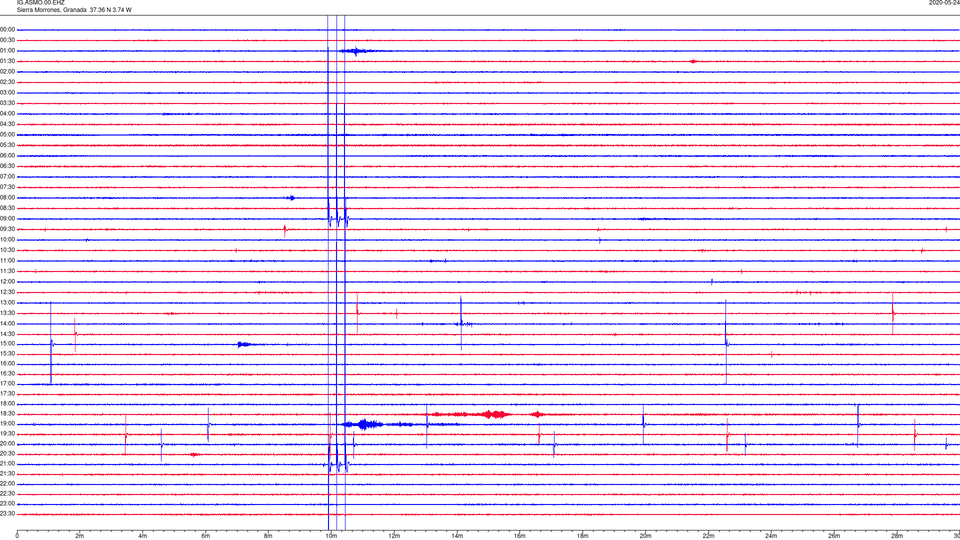Choose the 09:30 trace label
Viewport: 960px width, 540px height.
coord(7,230)
